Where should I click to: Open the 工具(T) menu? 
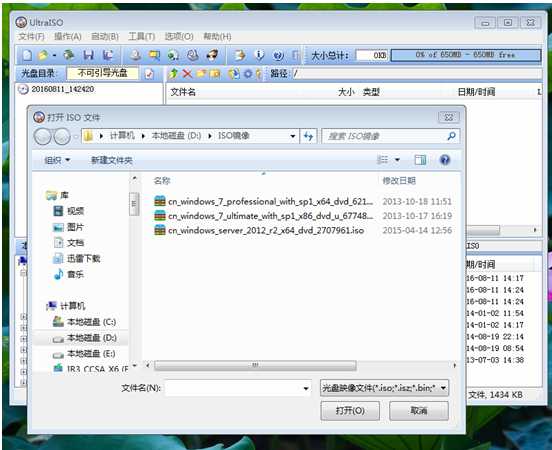pos(142,37)
